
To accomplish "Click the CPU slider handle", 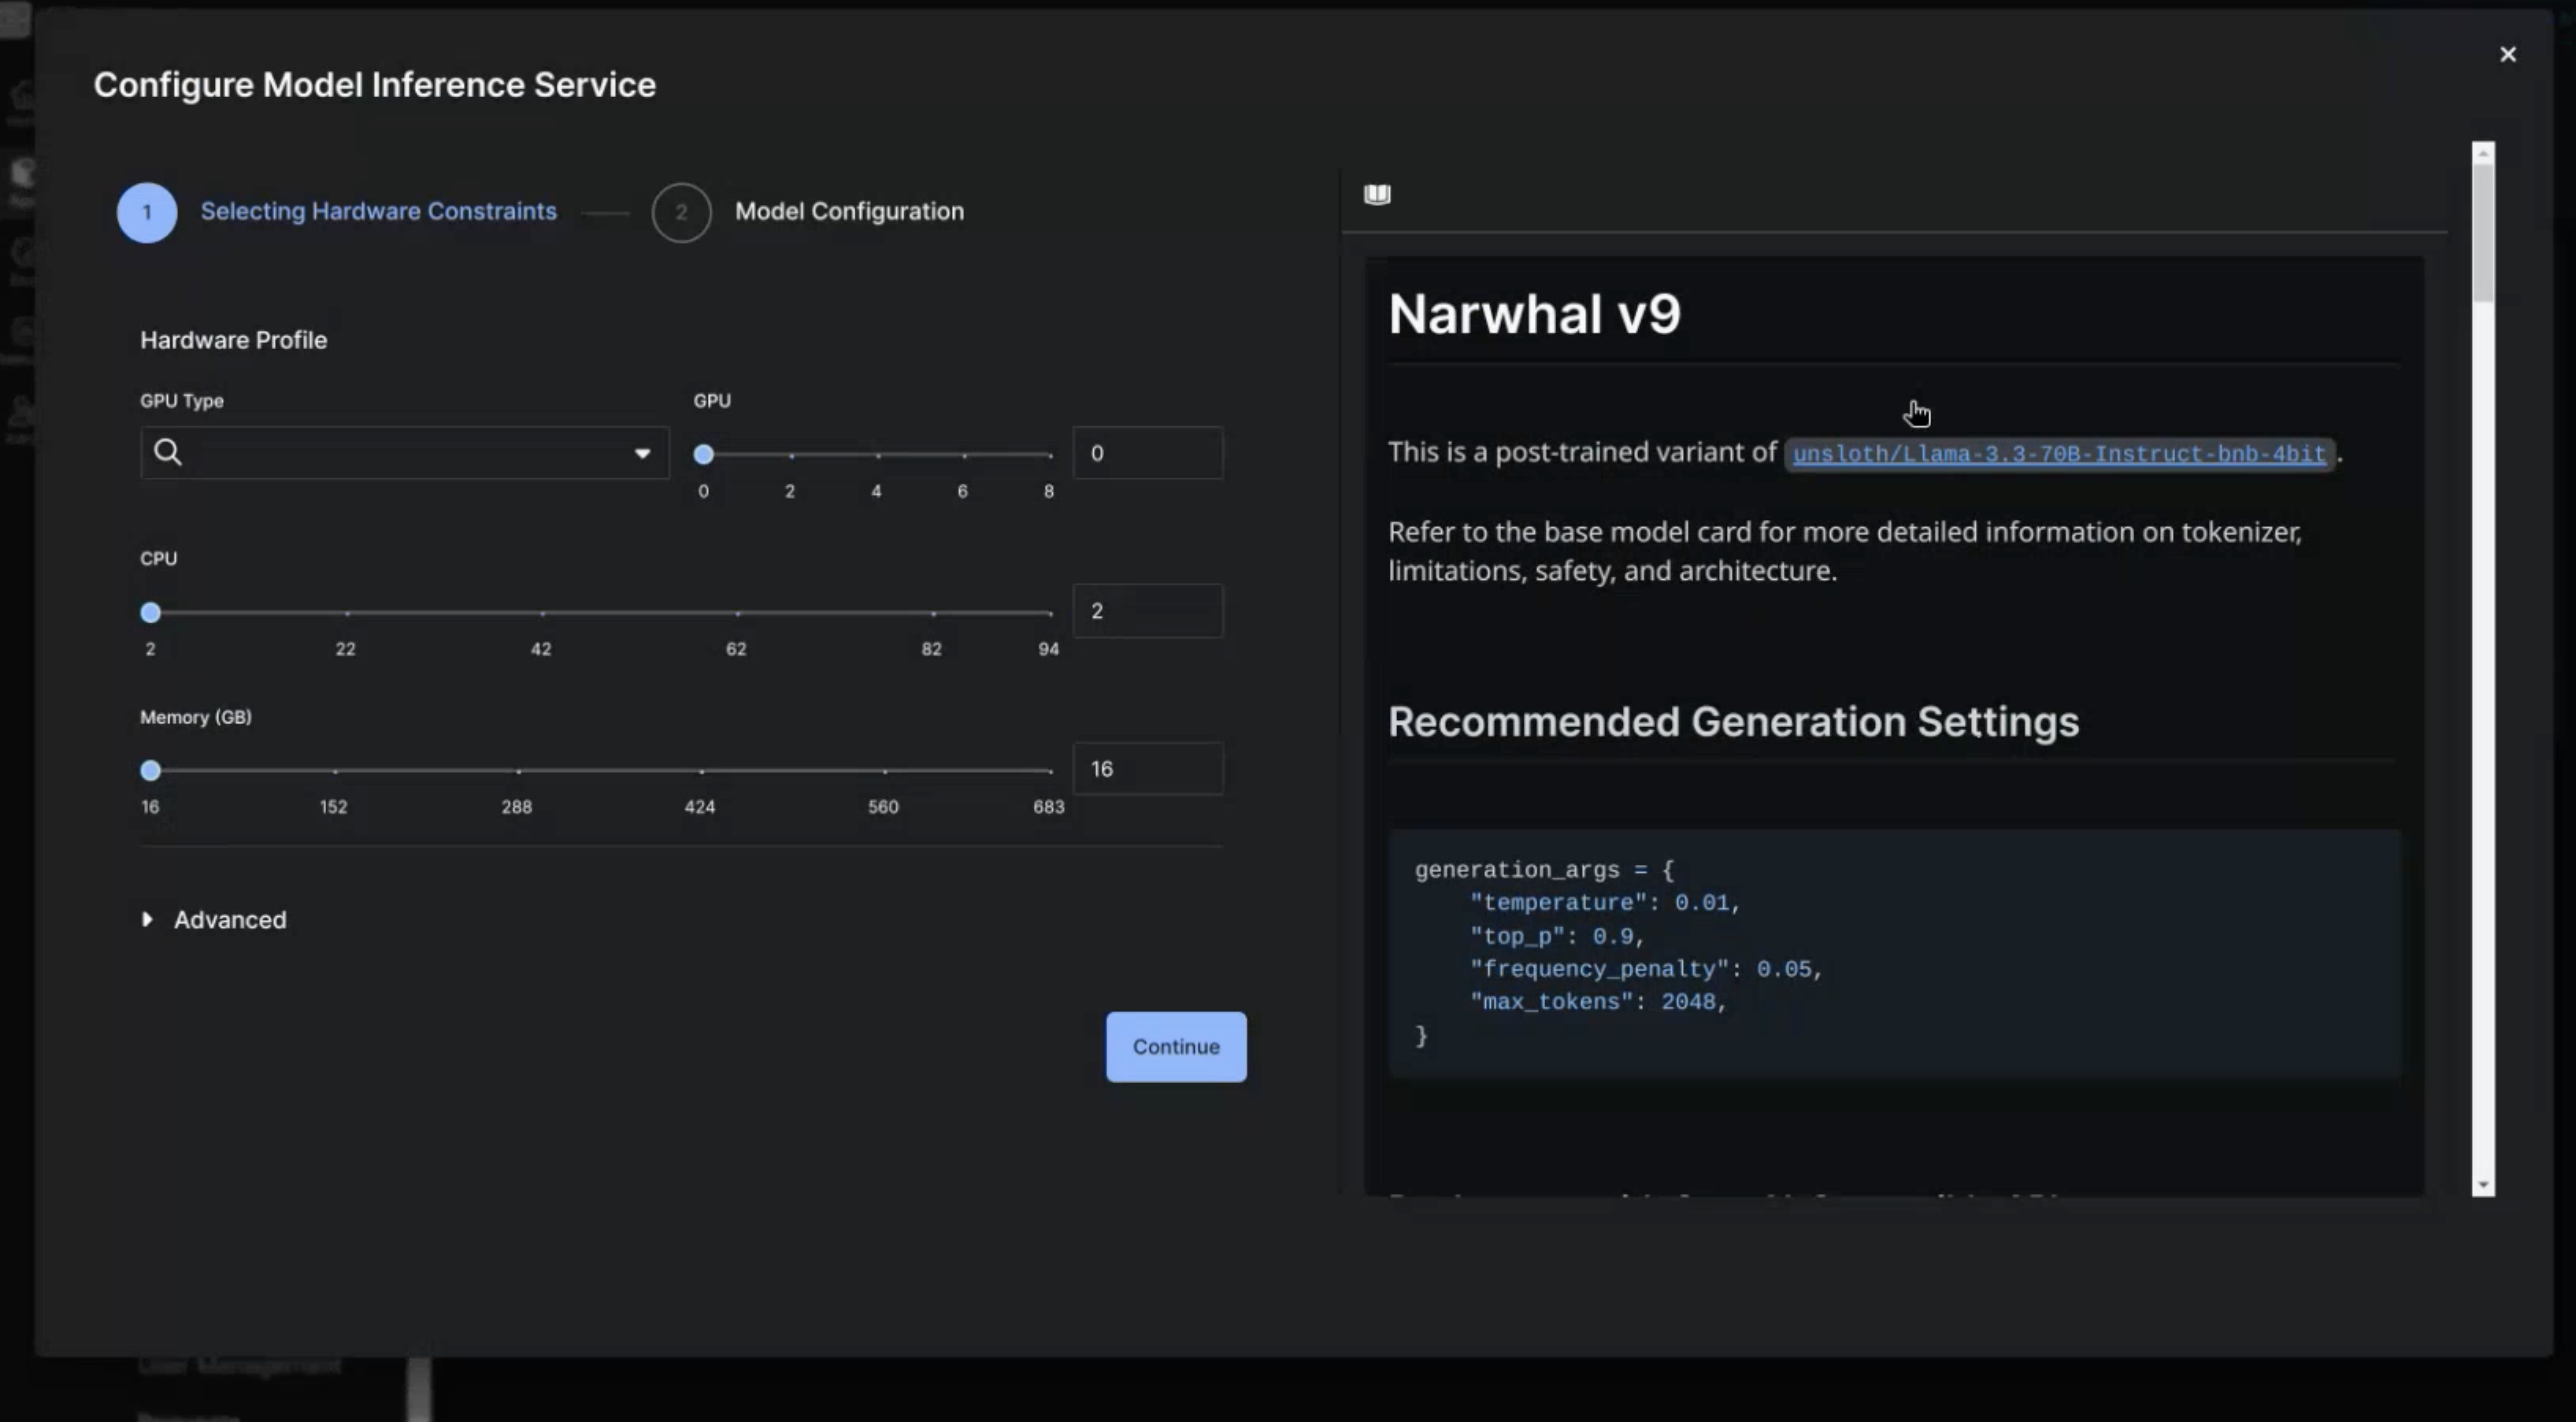I will (x=151, y=613).
